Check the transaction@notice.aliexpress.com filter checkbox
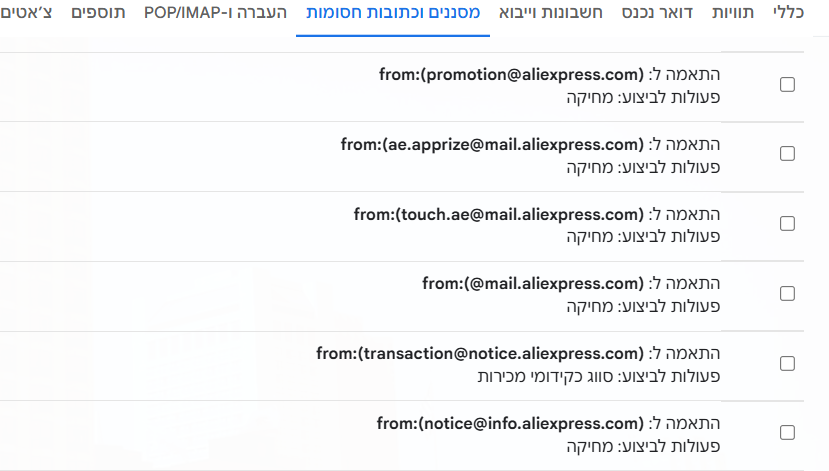Screen dimensions: 829x471 point(787,363)
